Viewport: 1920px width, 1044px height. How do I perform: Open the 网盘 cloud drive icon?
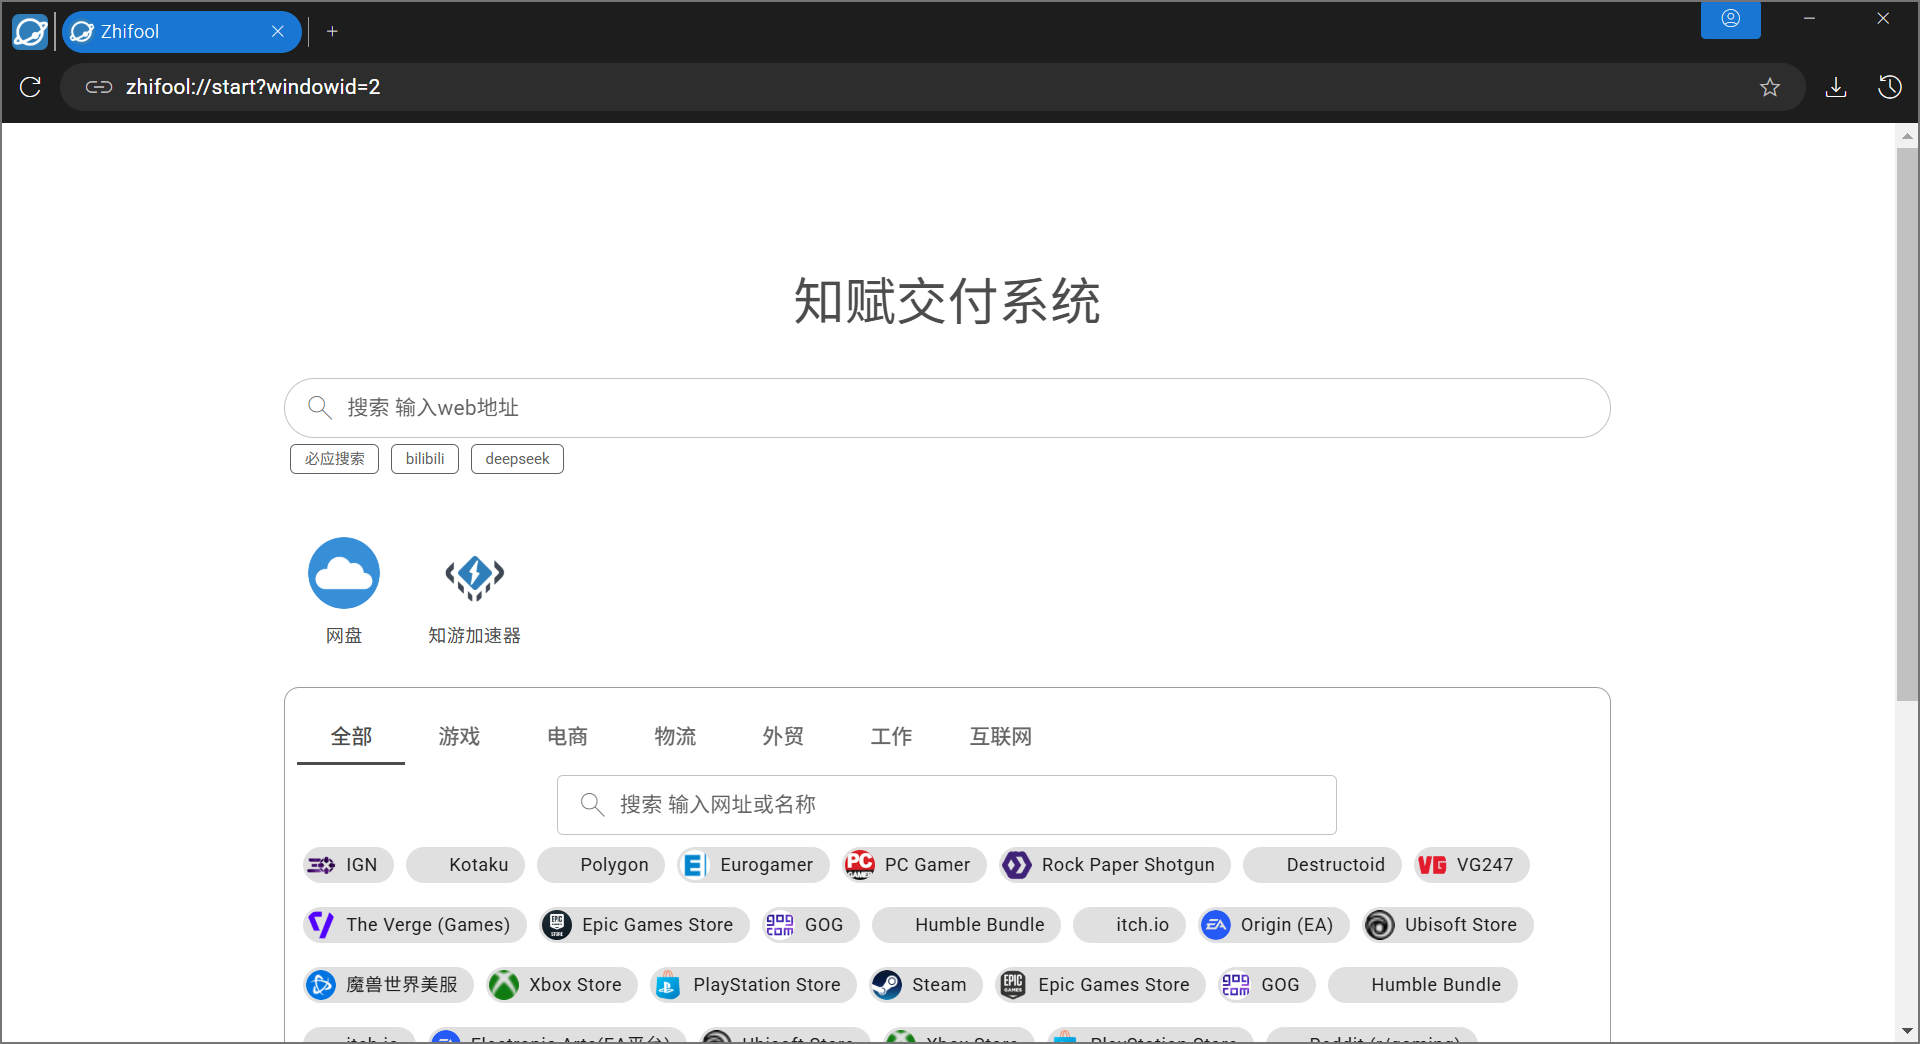point(344,573)
